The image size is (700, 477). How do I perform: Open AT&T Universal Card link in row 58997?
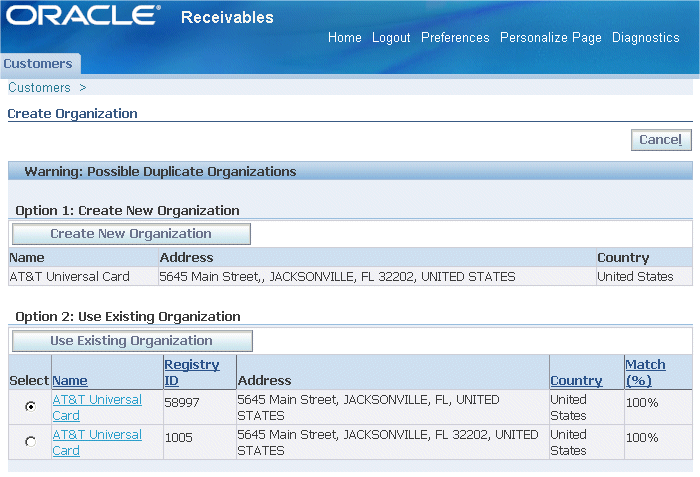[97, 407]
